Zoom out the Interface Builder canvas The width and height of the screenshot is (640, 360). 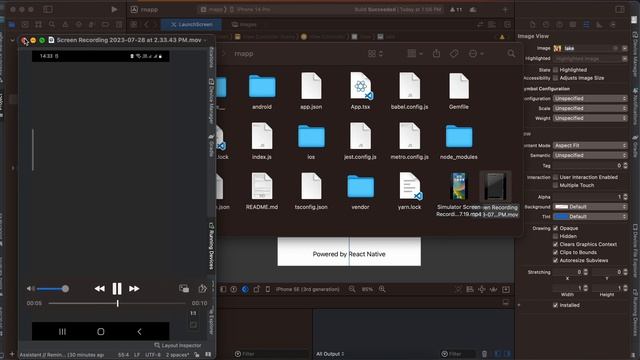point(352,289)
